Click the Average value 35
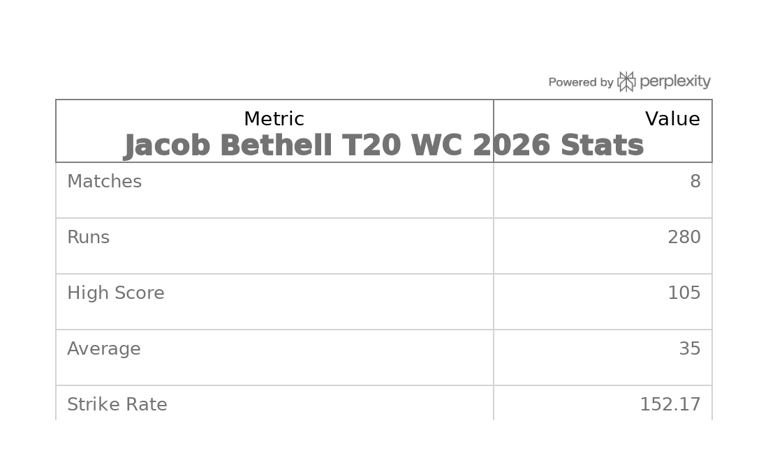 coord(689,349)
